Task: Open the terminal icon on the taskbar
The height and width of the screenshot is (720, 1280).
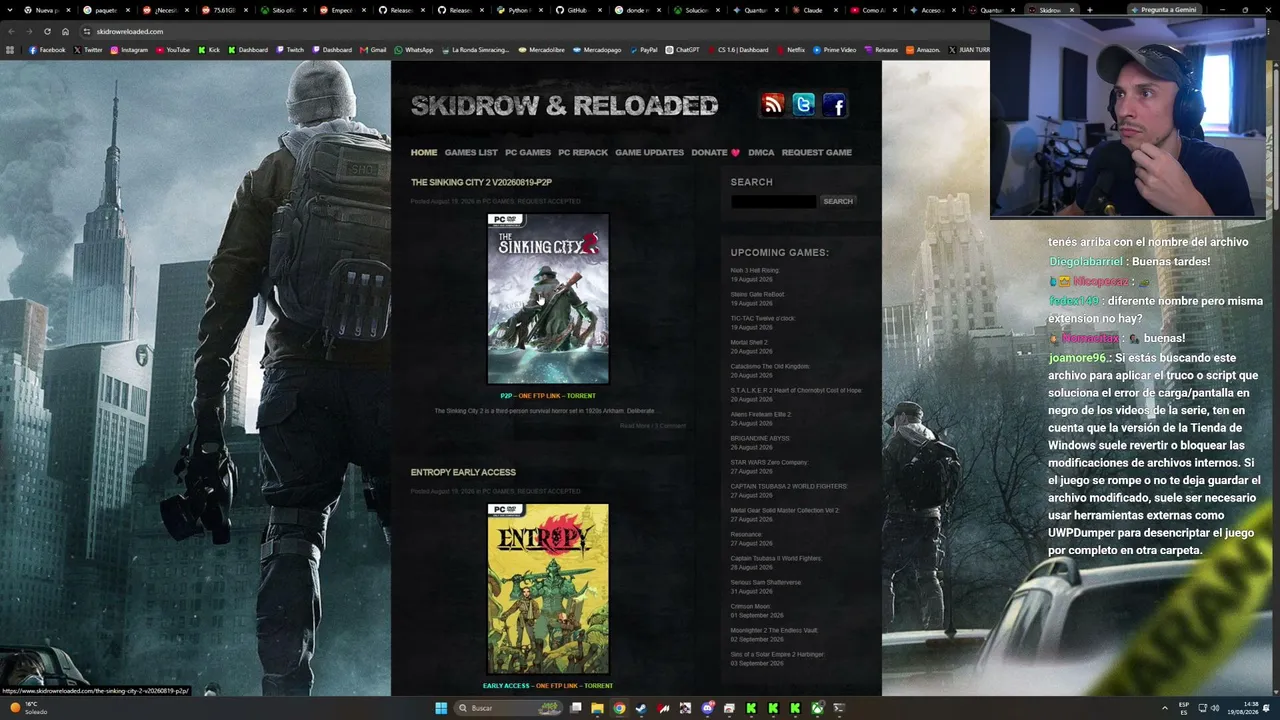Action: tap(840, 708)
